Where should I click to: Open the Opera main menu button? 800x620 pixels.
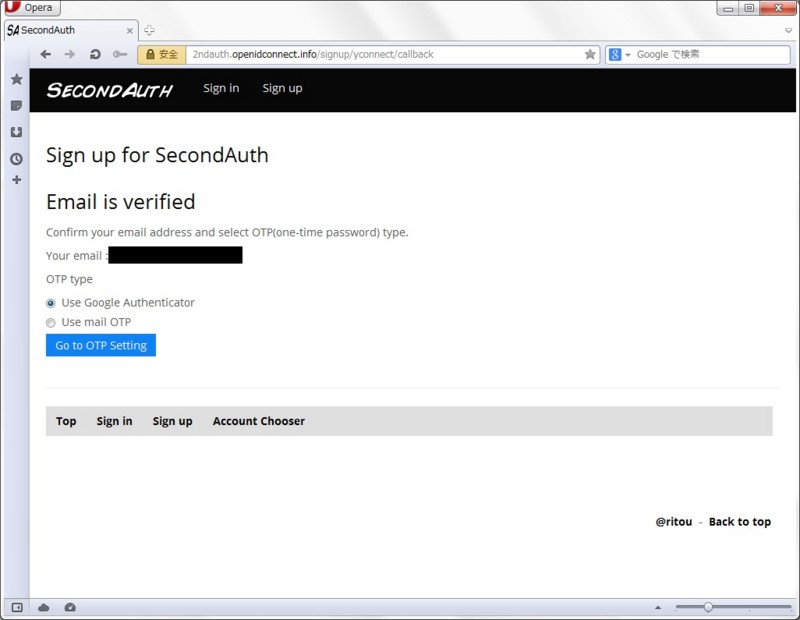pyautogui.click(x=31, y=8)
